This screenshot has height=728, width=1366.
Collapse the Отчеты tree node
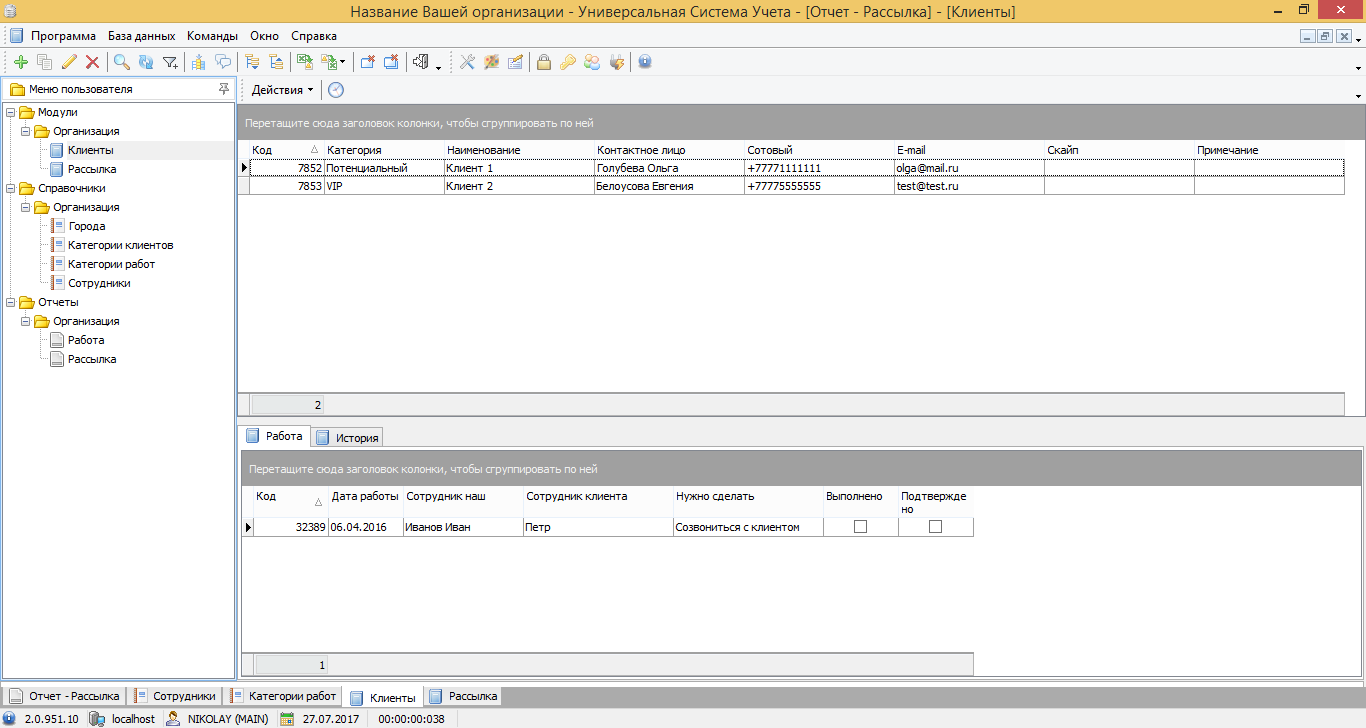pos(11,302)
